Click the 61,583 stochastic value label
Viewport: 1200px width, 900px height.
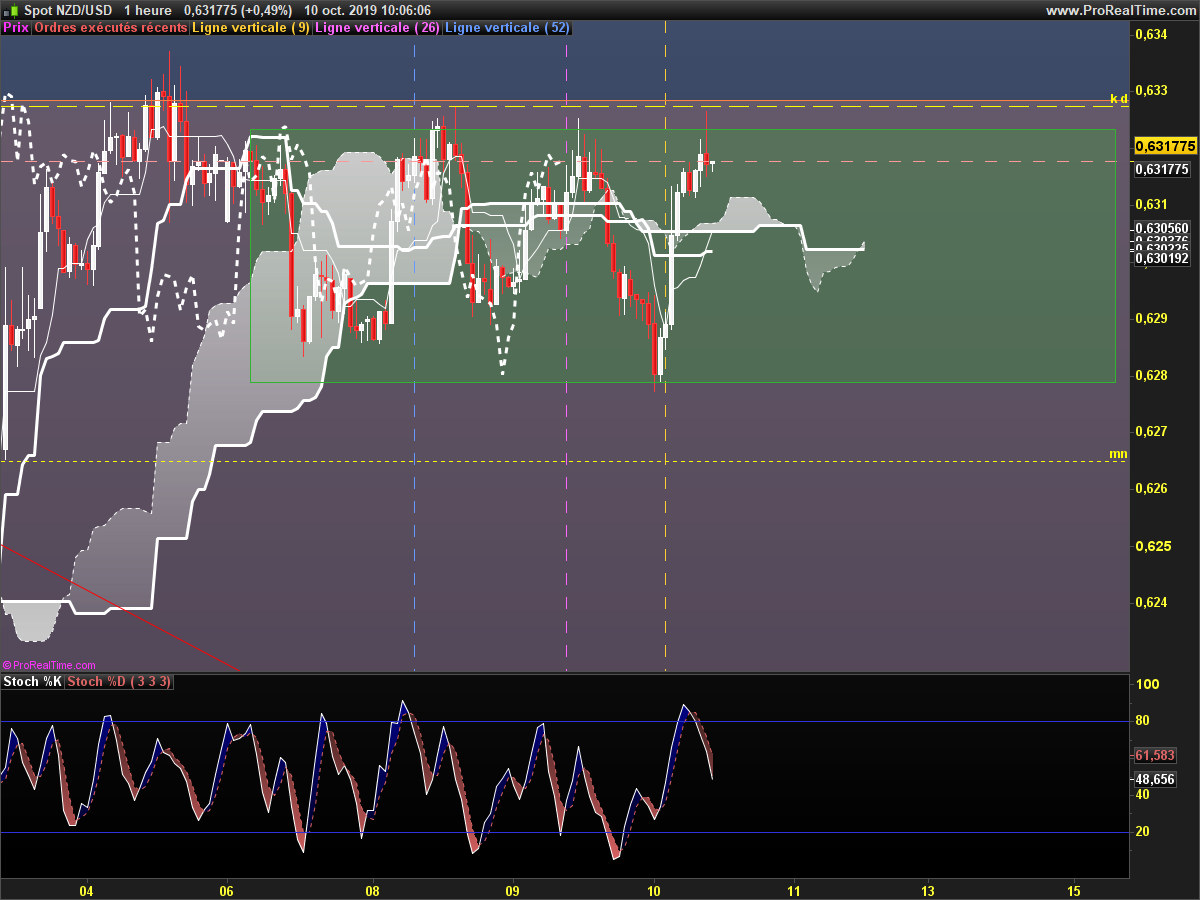point(1155,756)
